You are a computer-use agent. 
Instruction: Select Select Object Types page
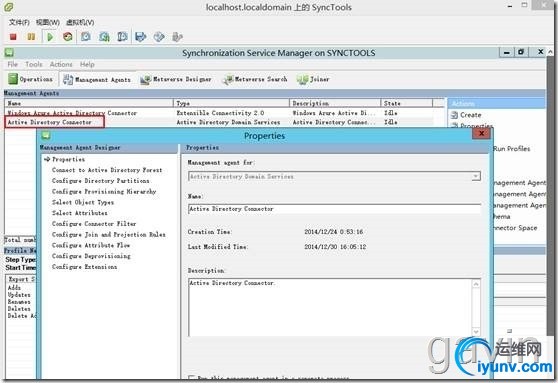[83, 202]
